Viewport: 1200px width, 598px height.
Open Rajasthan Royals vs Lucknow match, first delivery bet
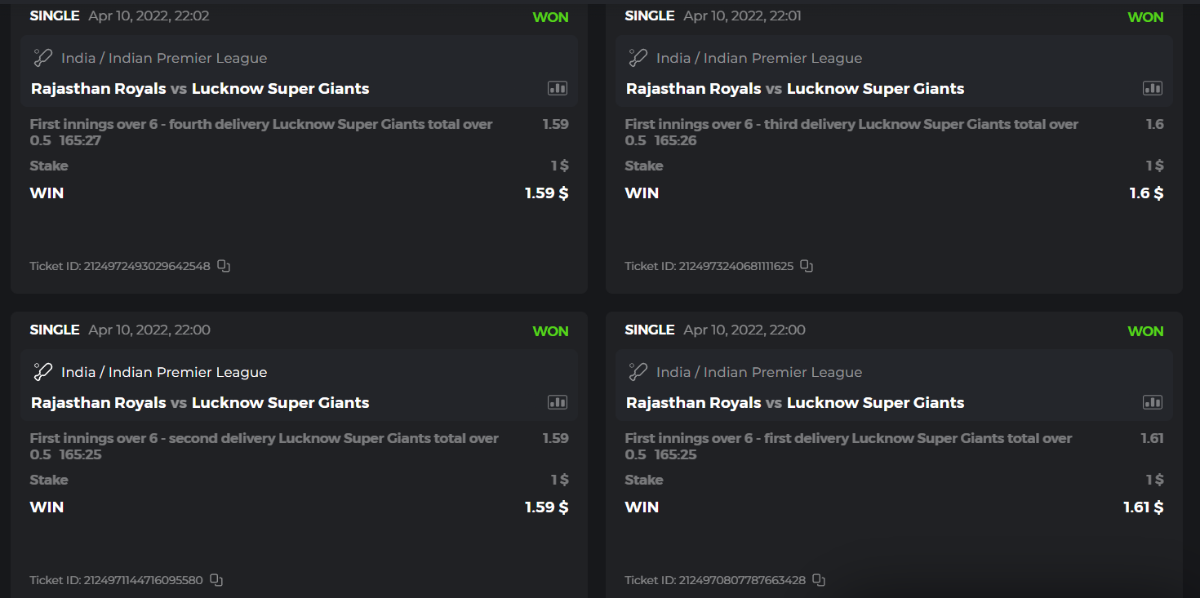pos(795,402)
